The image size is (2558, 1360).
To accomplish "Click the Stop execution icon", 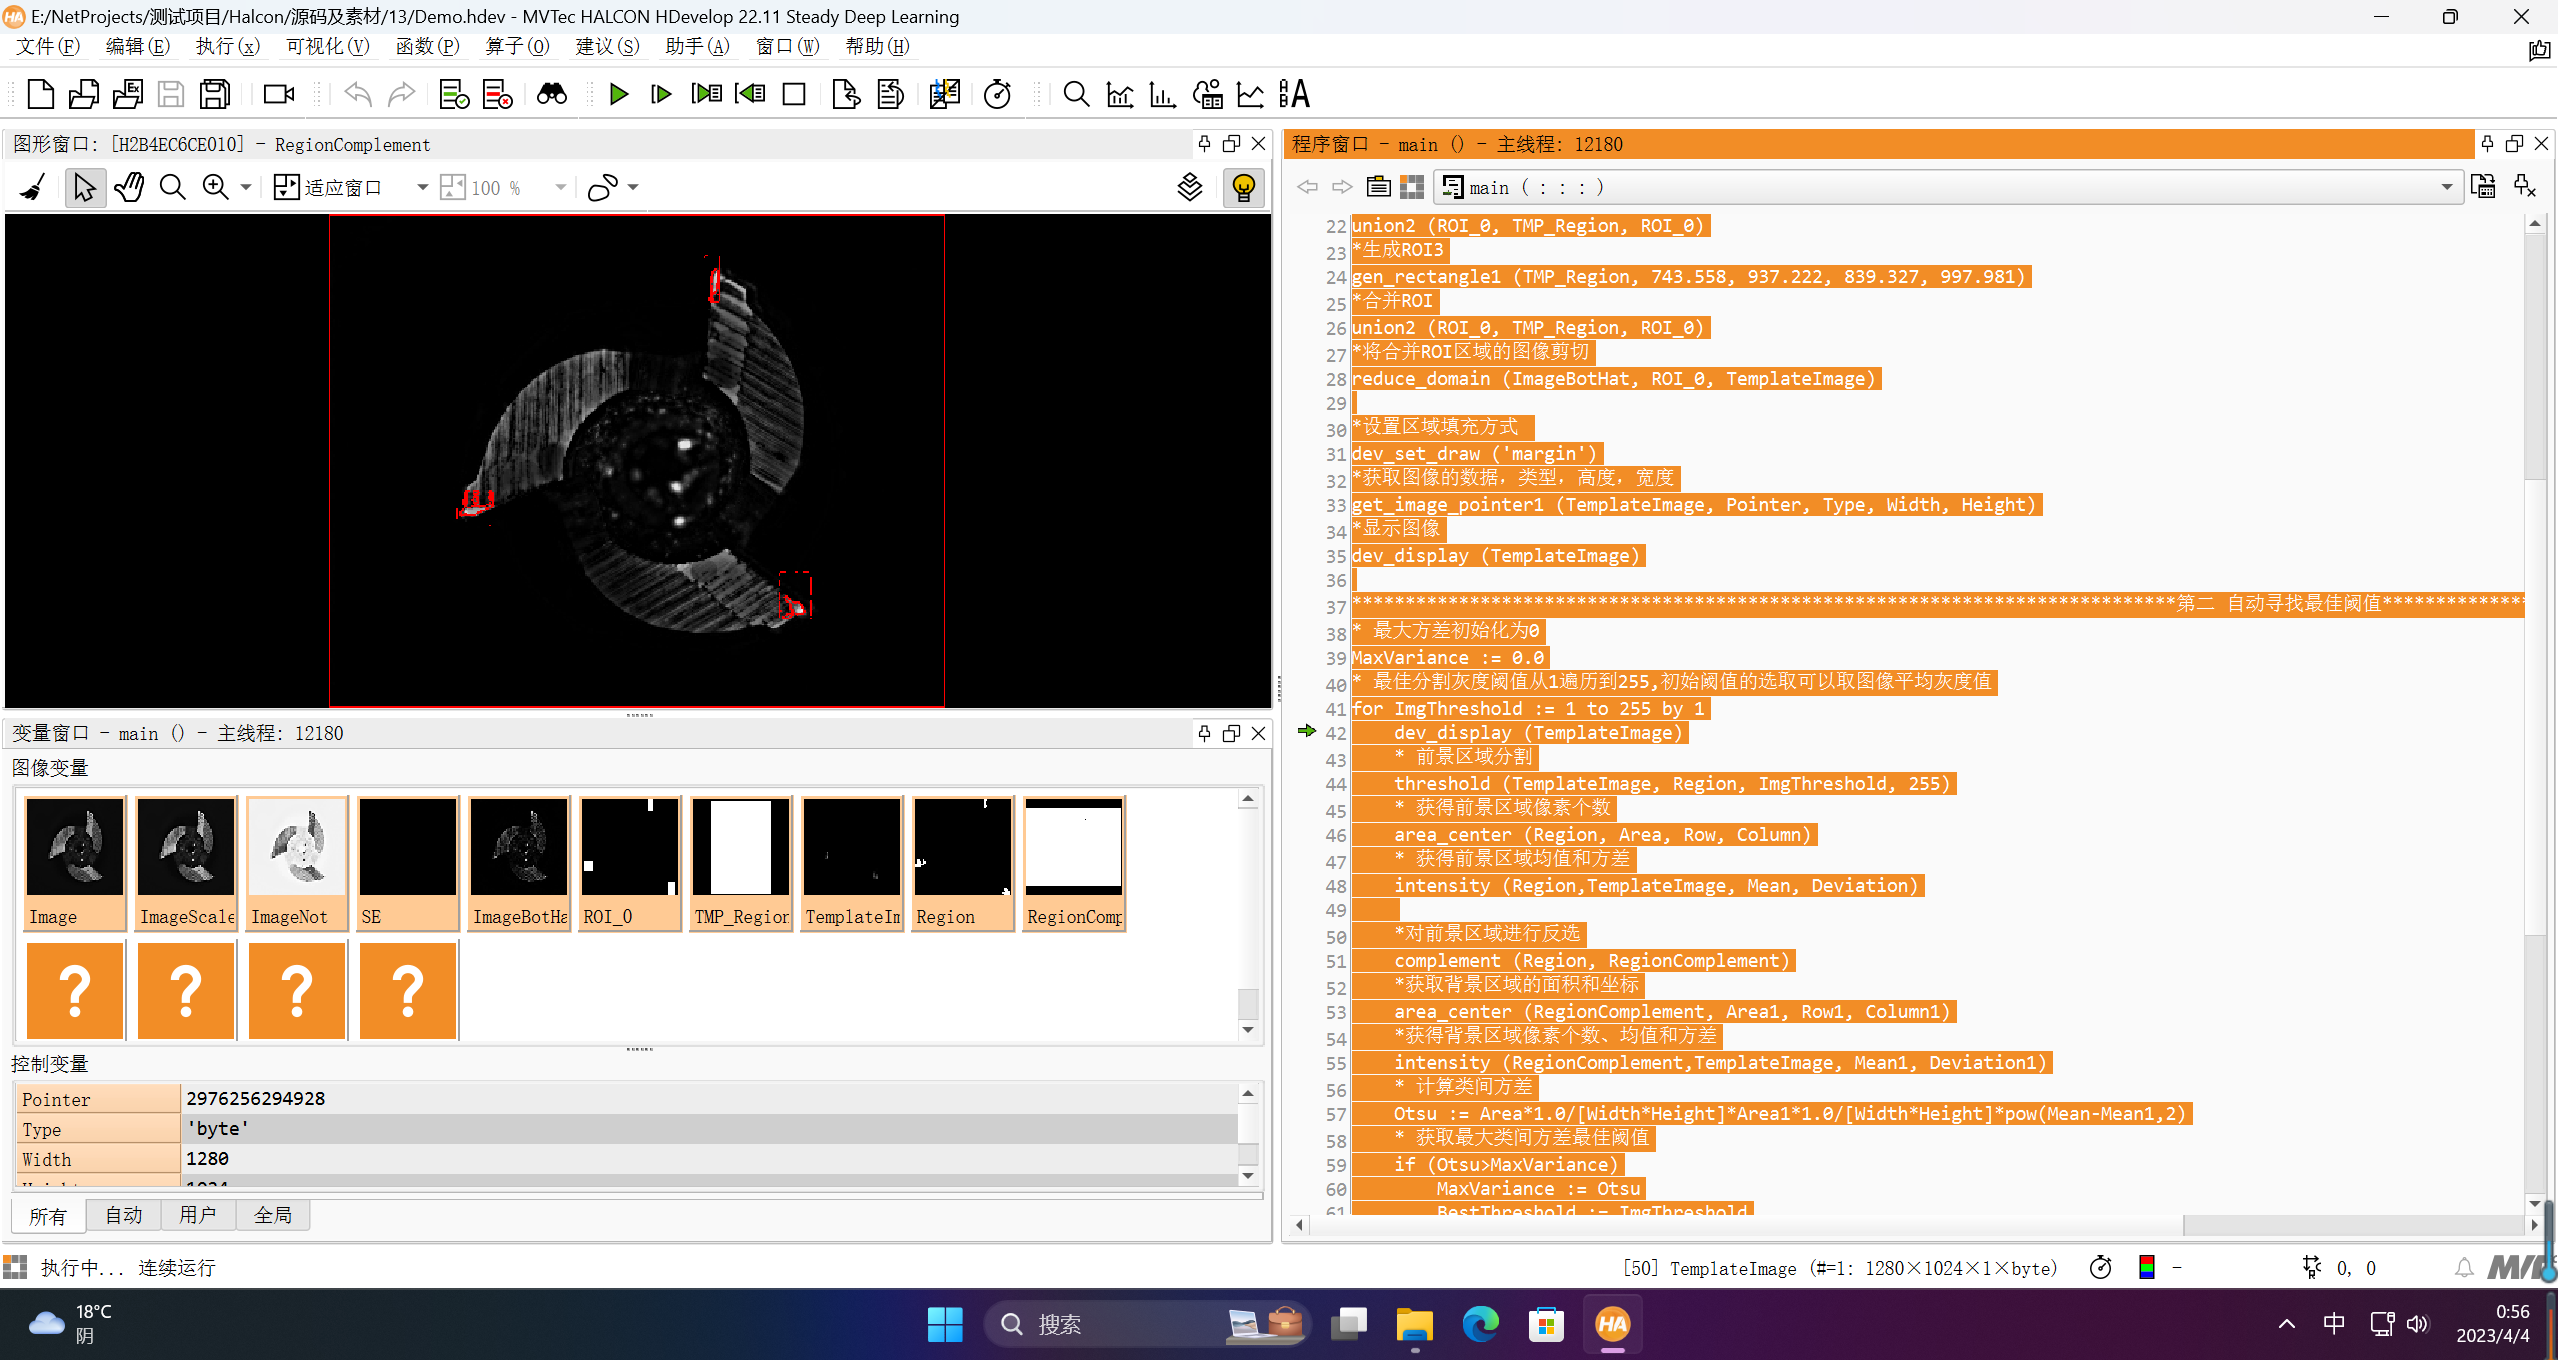I will coord(792,95).
